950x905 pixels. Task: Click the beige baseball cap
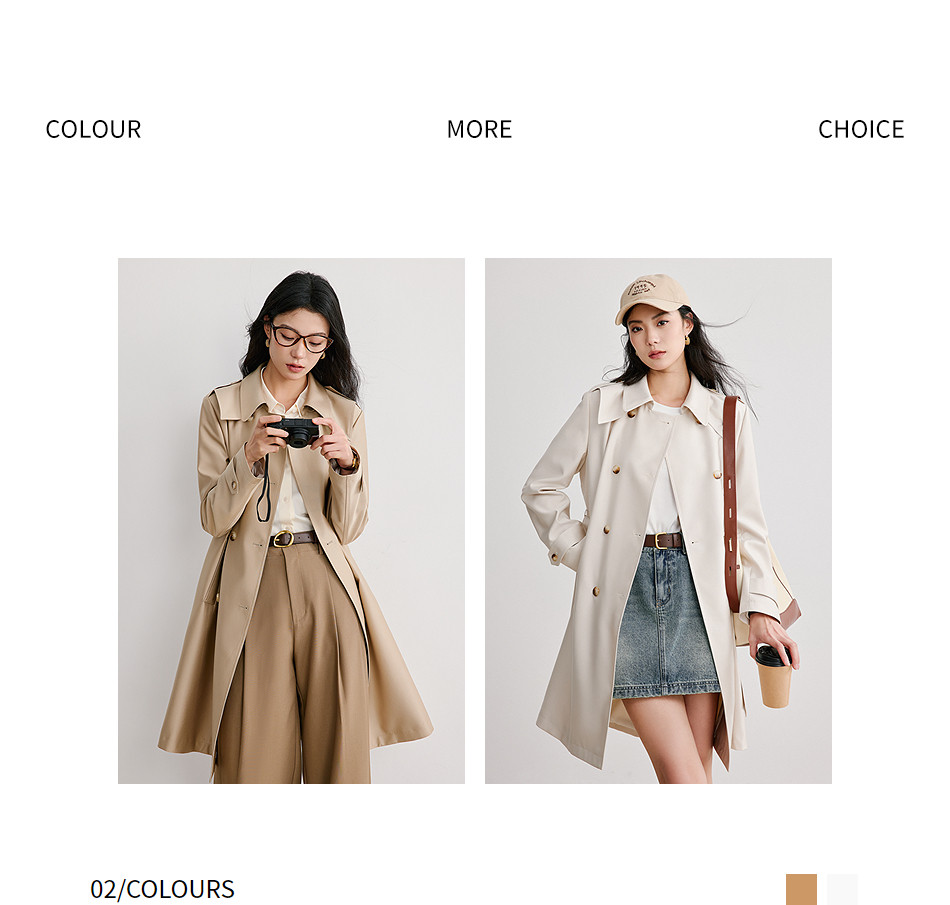(651, 297)
